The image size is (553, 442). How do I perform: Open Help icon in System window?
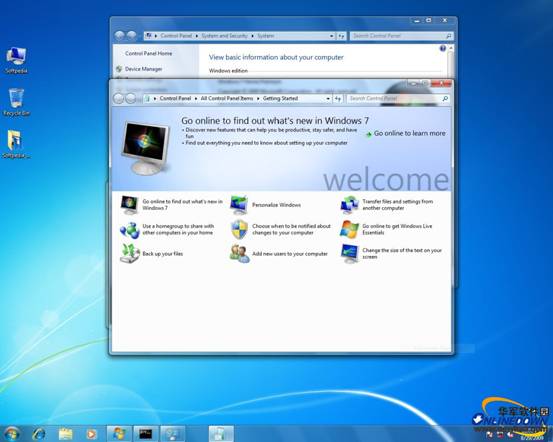(x=443, y=48)
